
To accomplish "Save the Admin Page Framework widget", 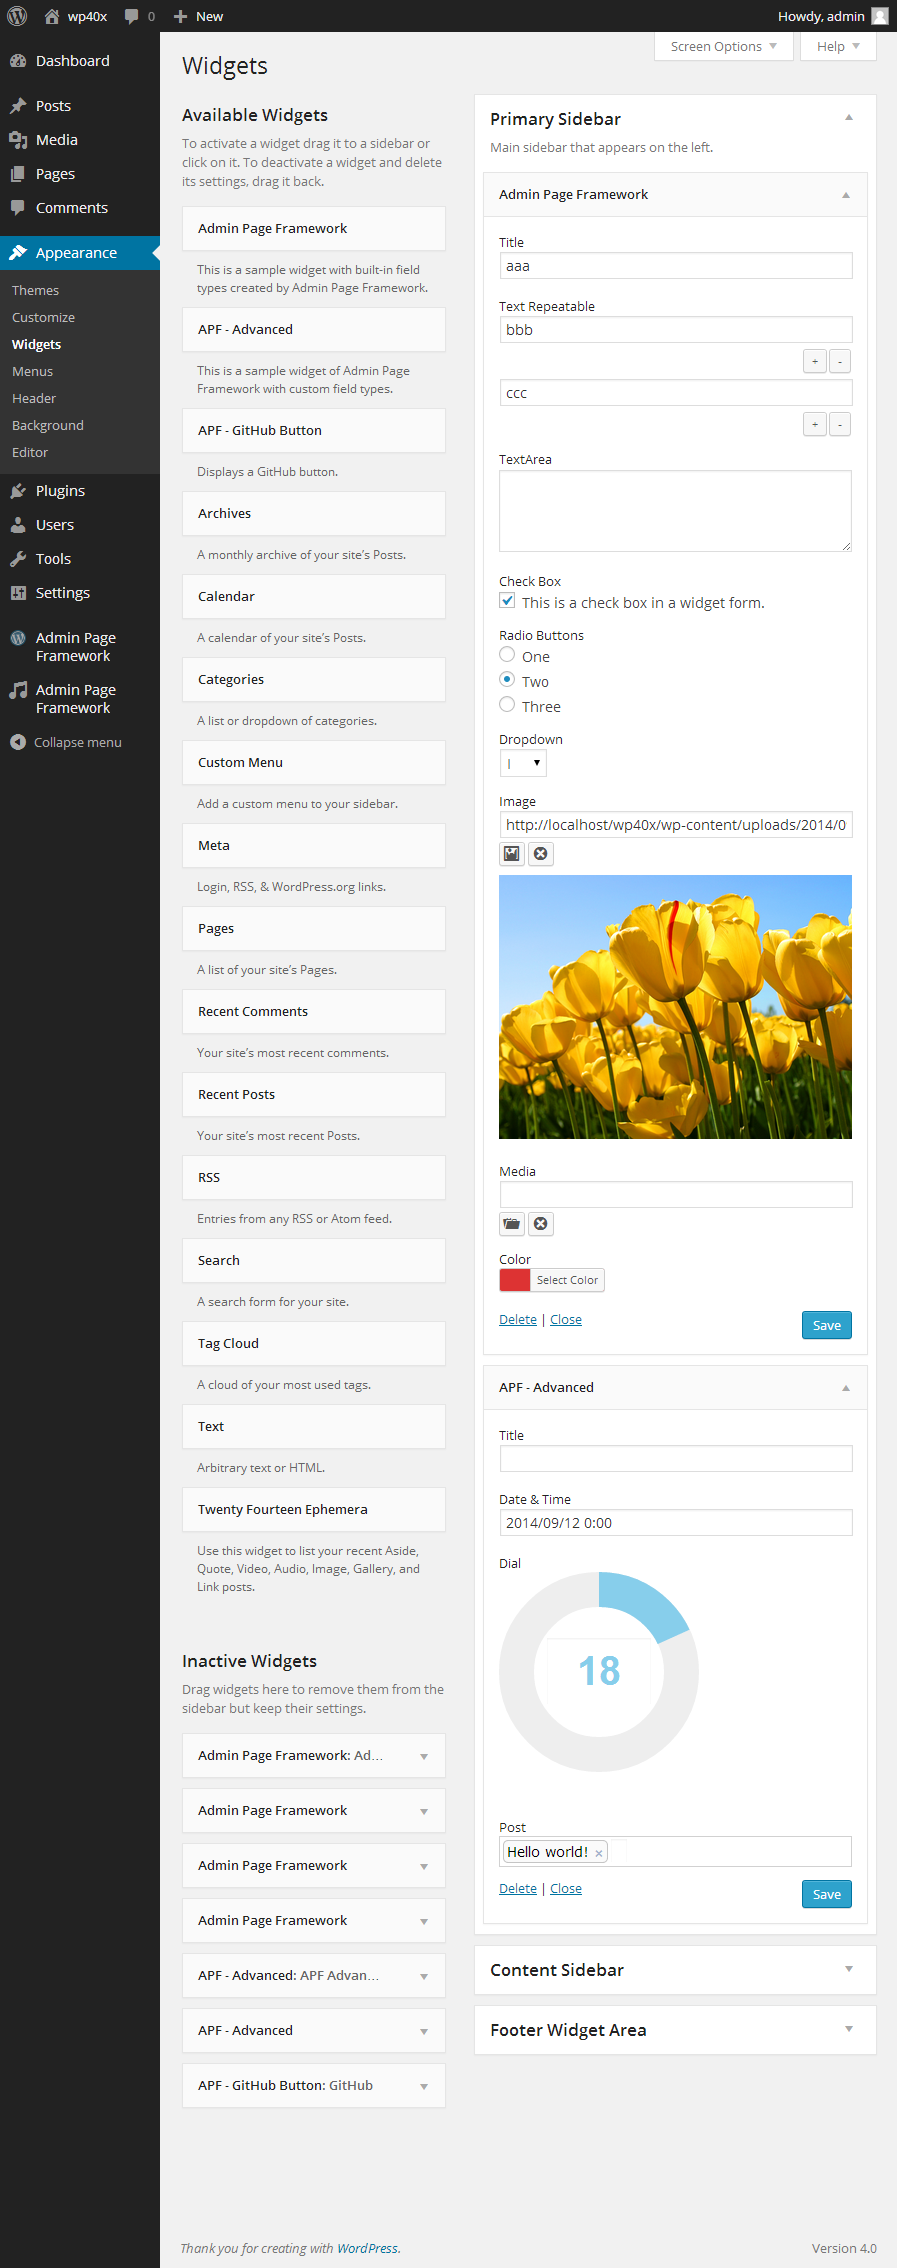I will point(827,1325).
